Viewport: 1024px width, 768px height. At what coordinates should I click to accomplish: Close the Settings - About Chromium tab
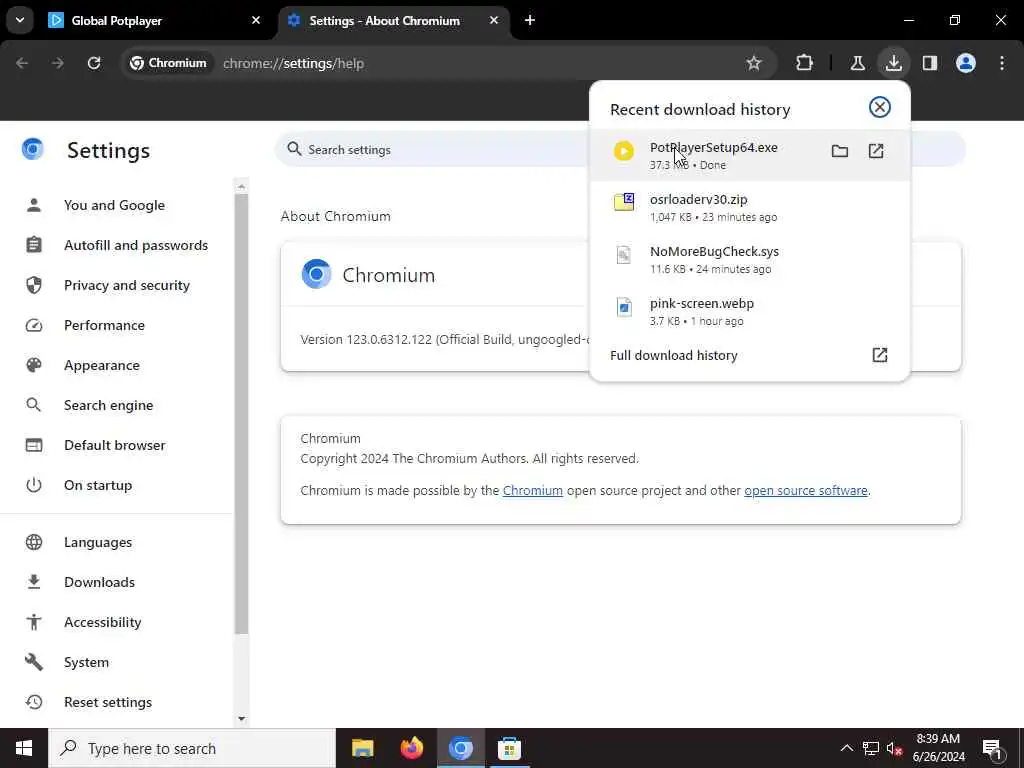pyautogui.click(x=494, y=21)
